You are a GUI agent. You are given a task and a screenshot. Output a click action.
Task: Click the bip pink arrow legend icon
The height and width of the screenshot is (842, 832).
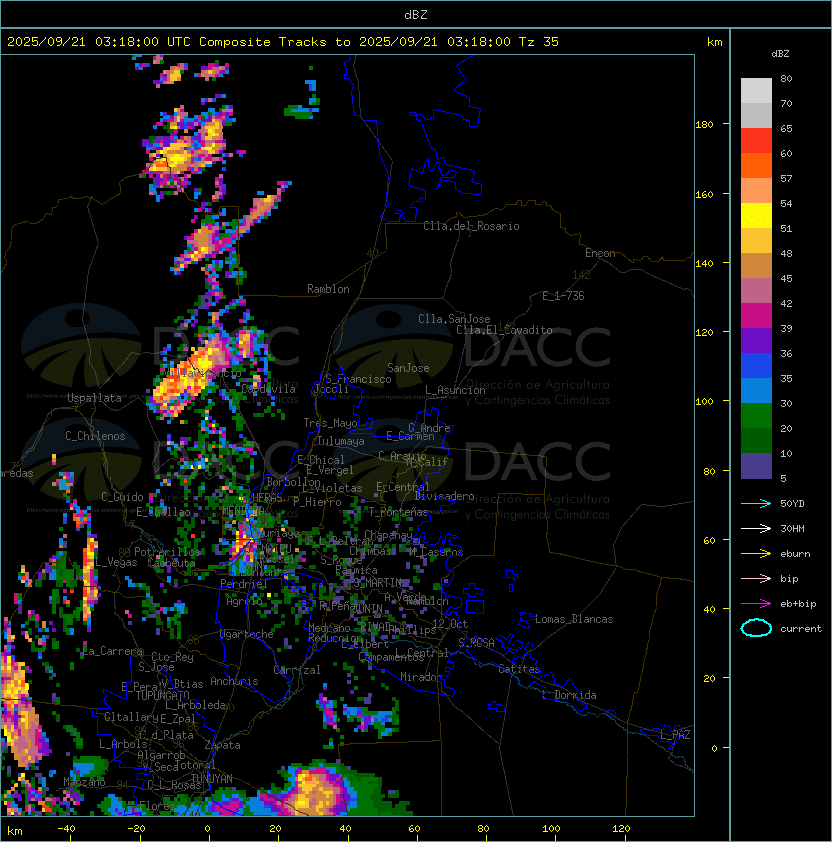click(x=756, y=578)
